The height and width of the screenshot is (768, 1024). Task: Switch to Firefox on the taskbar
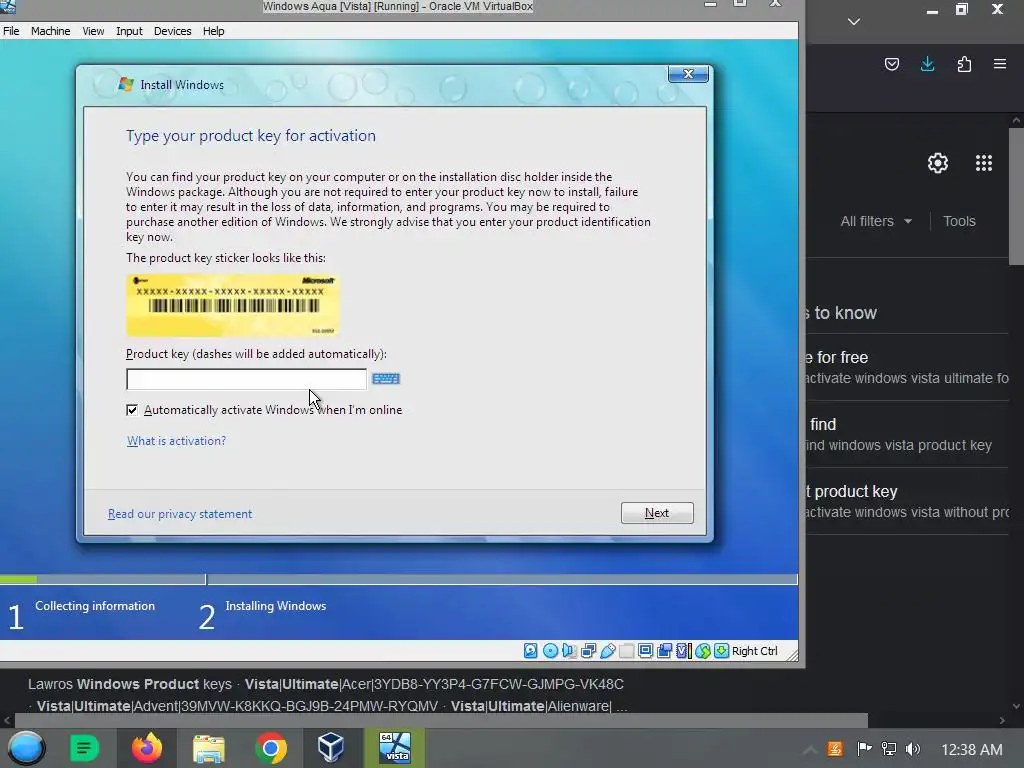[x=147, y=748]
